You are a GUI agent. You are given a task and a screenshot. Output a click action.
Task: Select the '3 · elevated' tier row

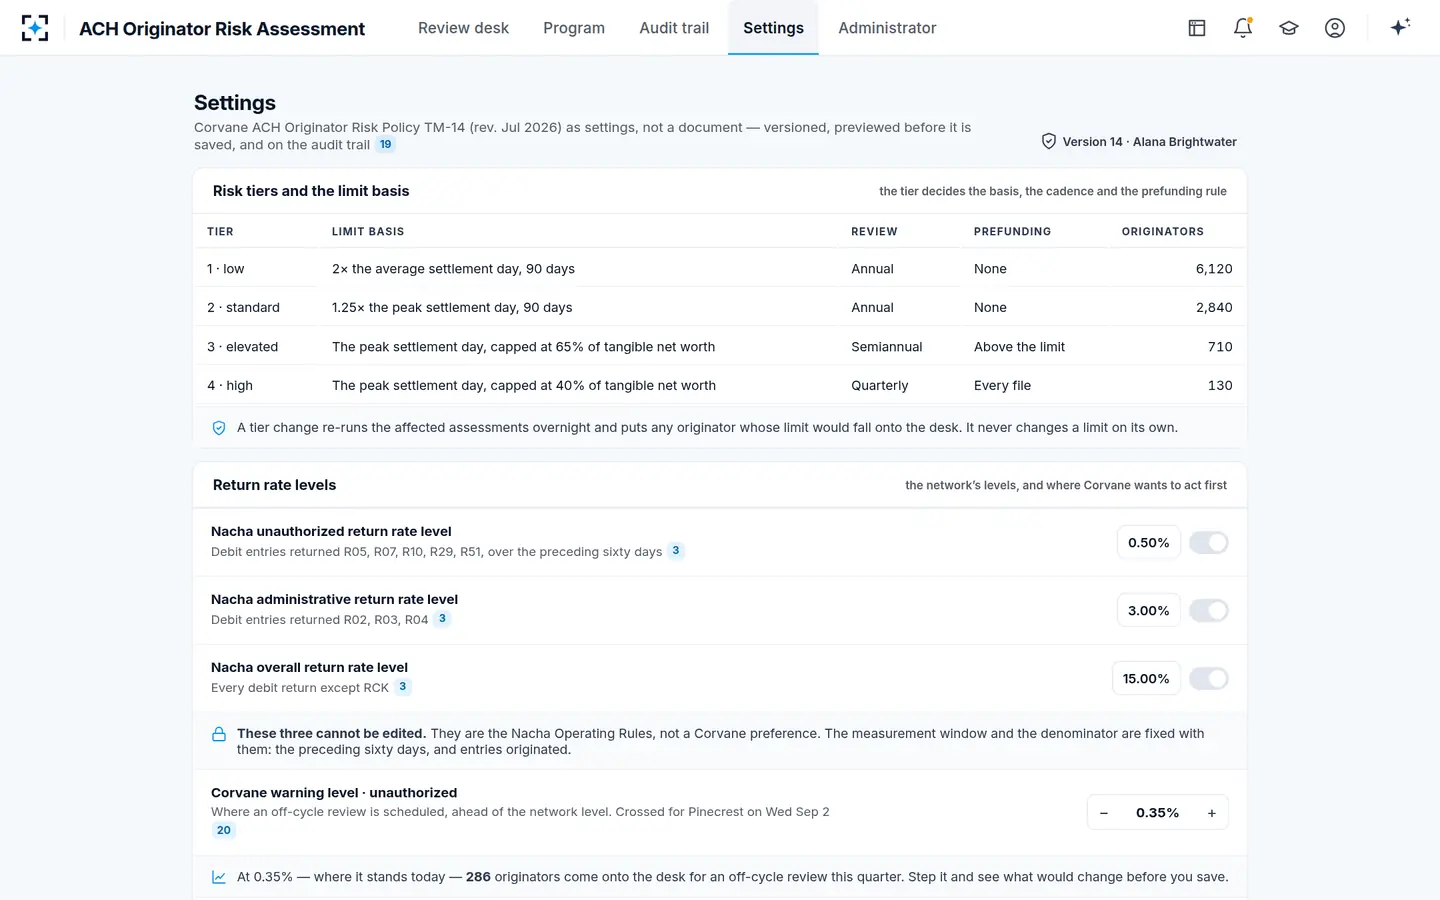tap(720, 347)
